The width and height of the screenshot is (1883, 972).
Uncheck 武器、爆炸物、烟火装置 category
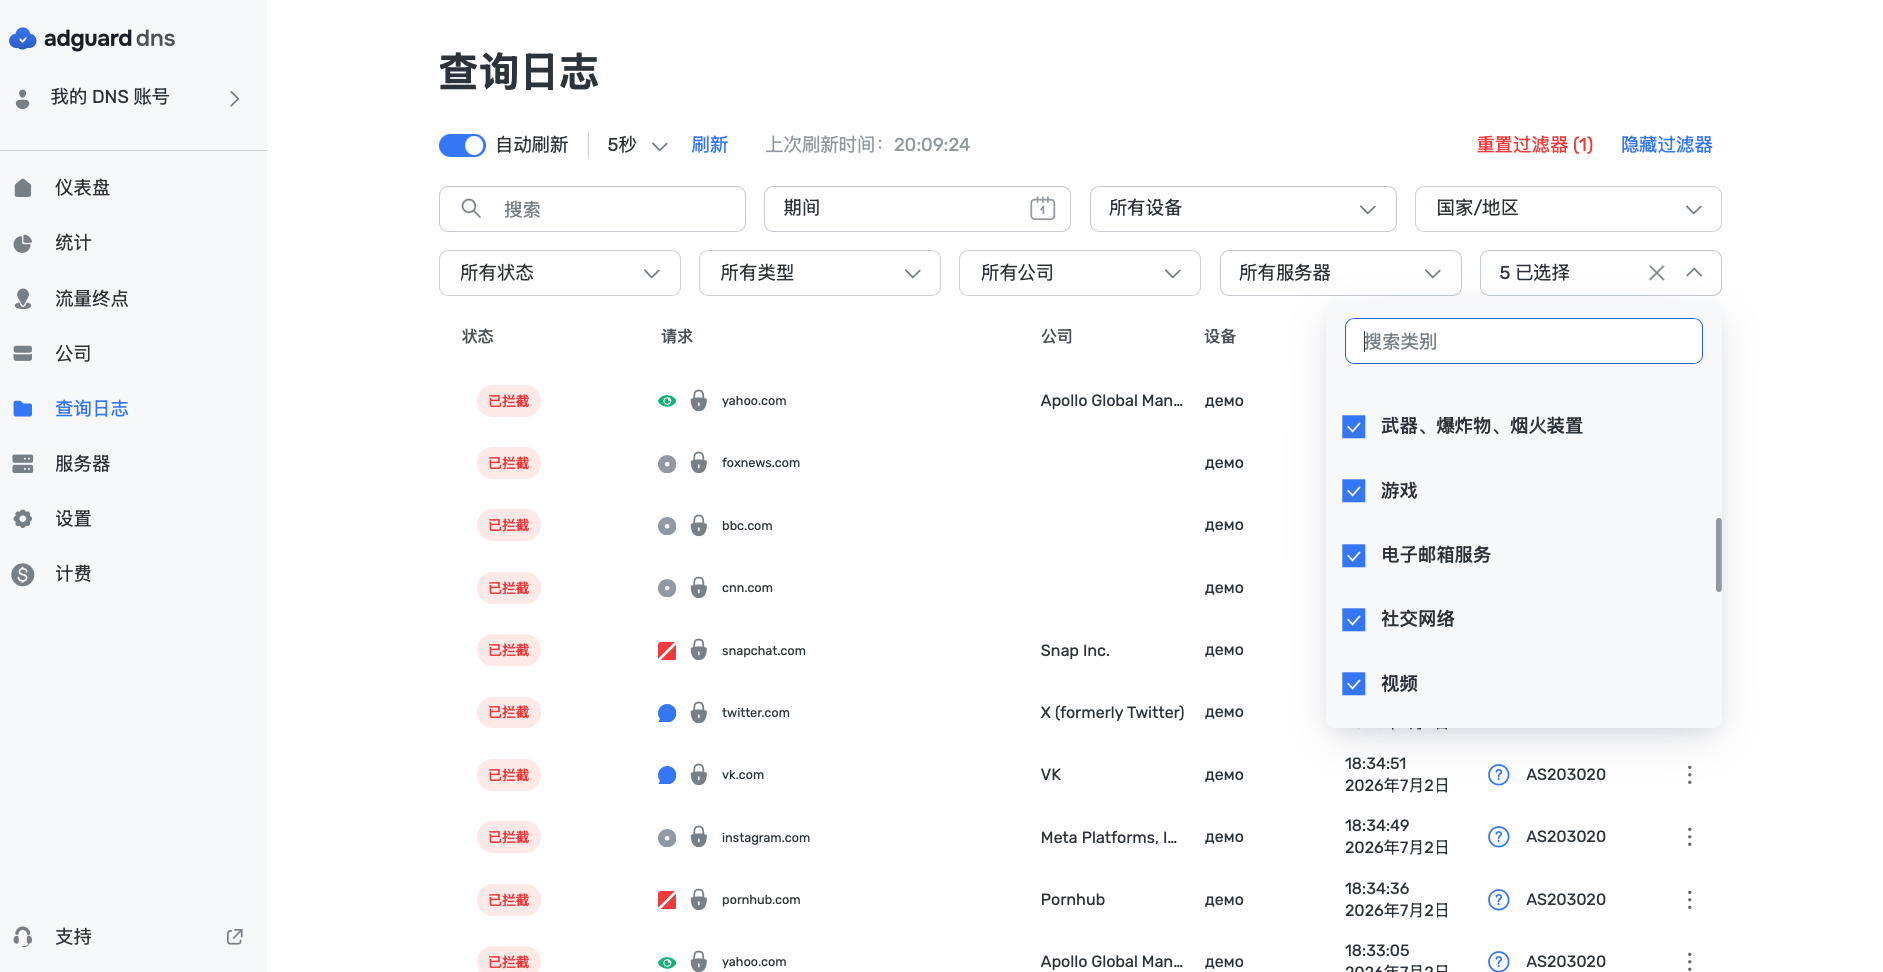pos(1354,427)
